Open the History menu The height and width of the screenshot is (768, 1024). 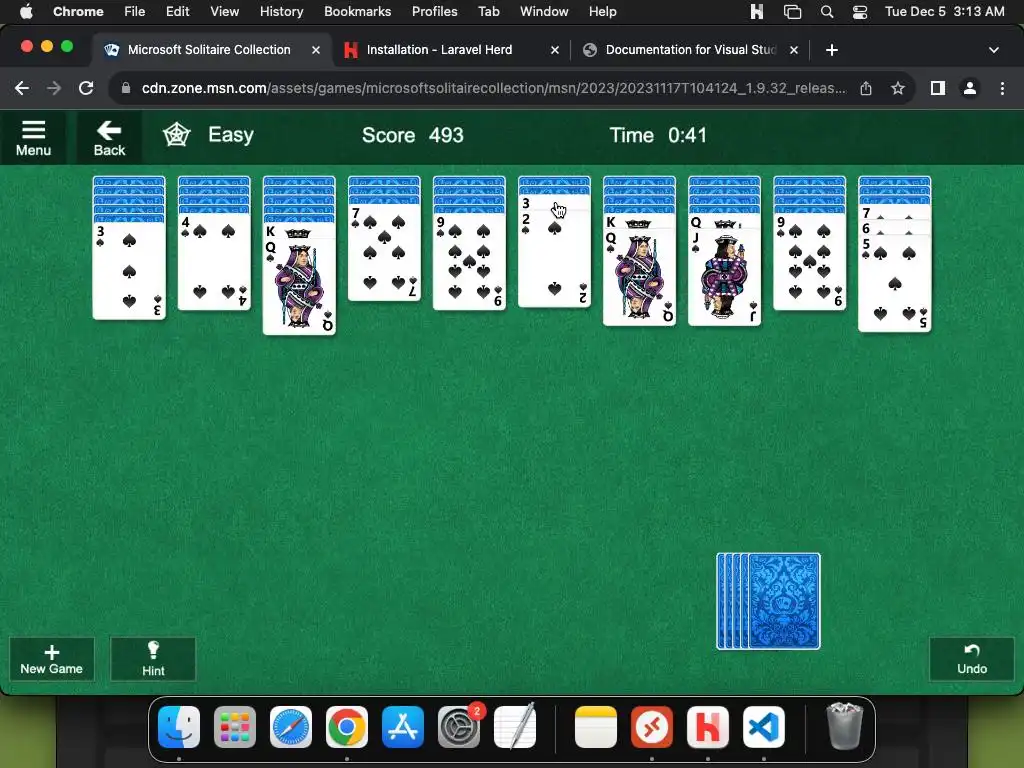(281, 11)
